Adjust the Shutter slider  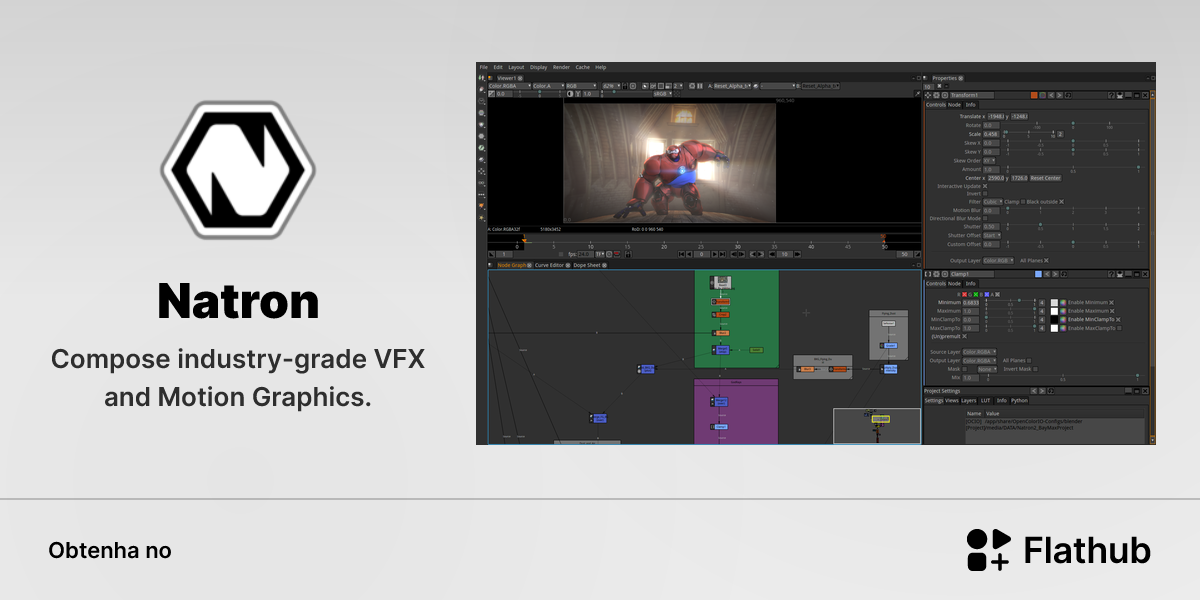point(1072,227)
